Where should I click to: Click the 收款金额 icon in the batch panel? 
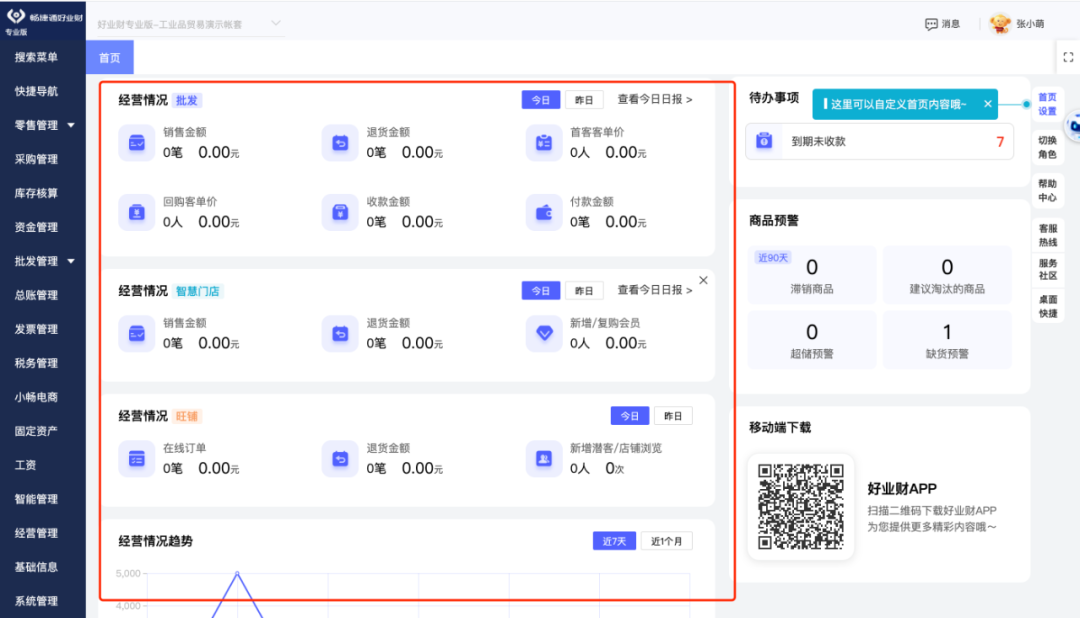[x=340, y=211]
